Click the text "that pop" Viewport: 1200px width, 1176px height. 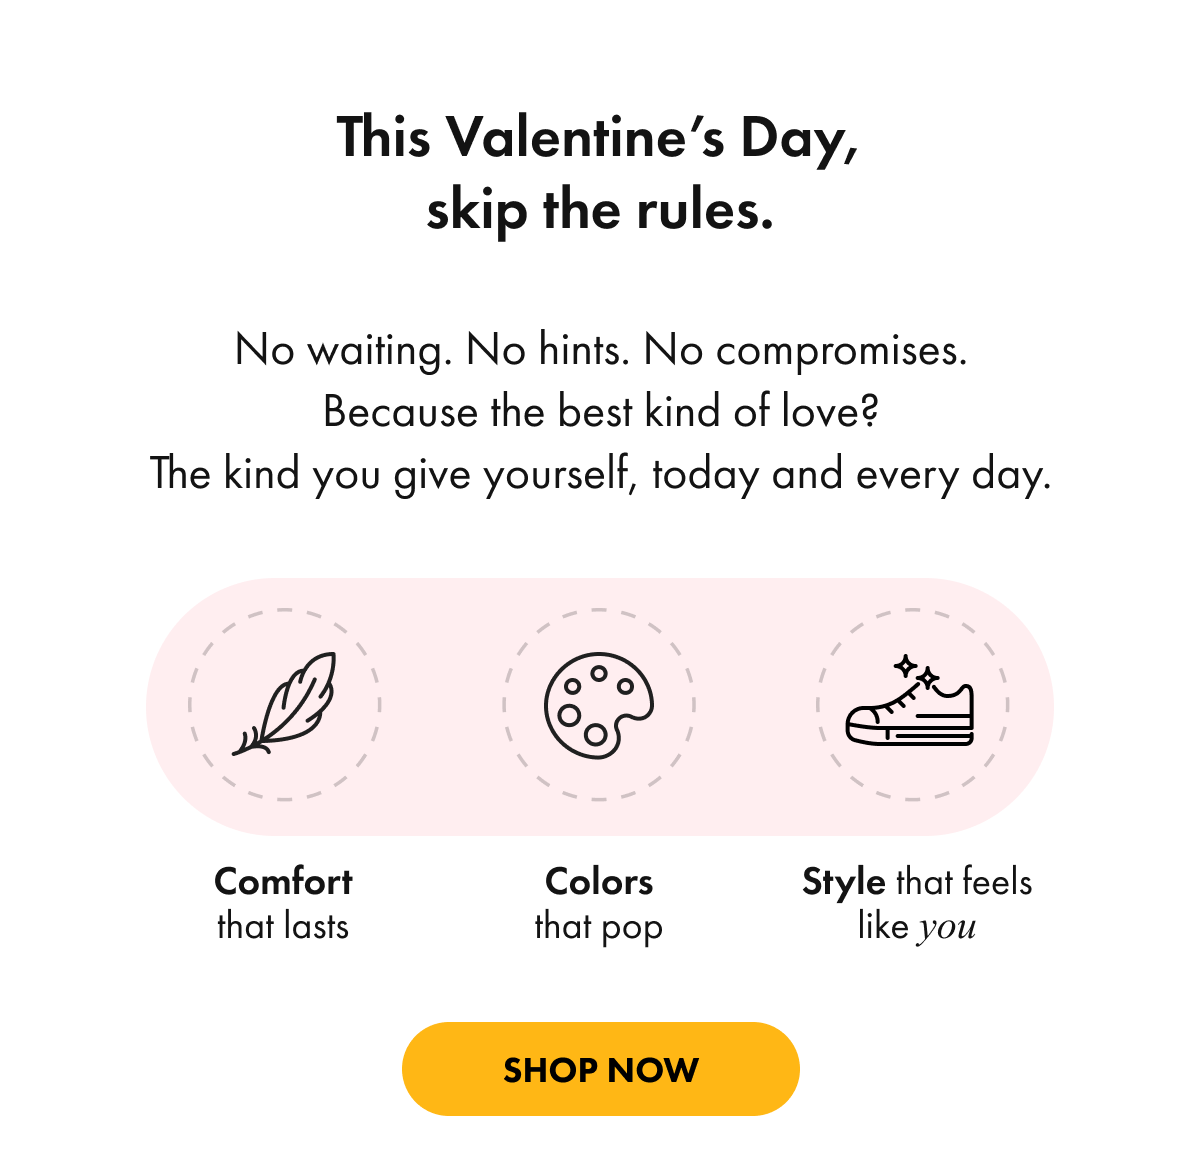598,928
